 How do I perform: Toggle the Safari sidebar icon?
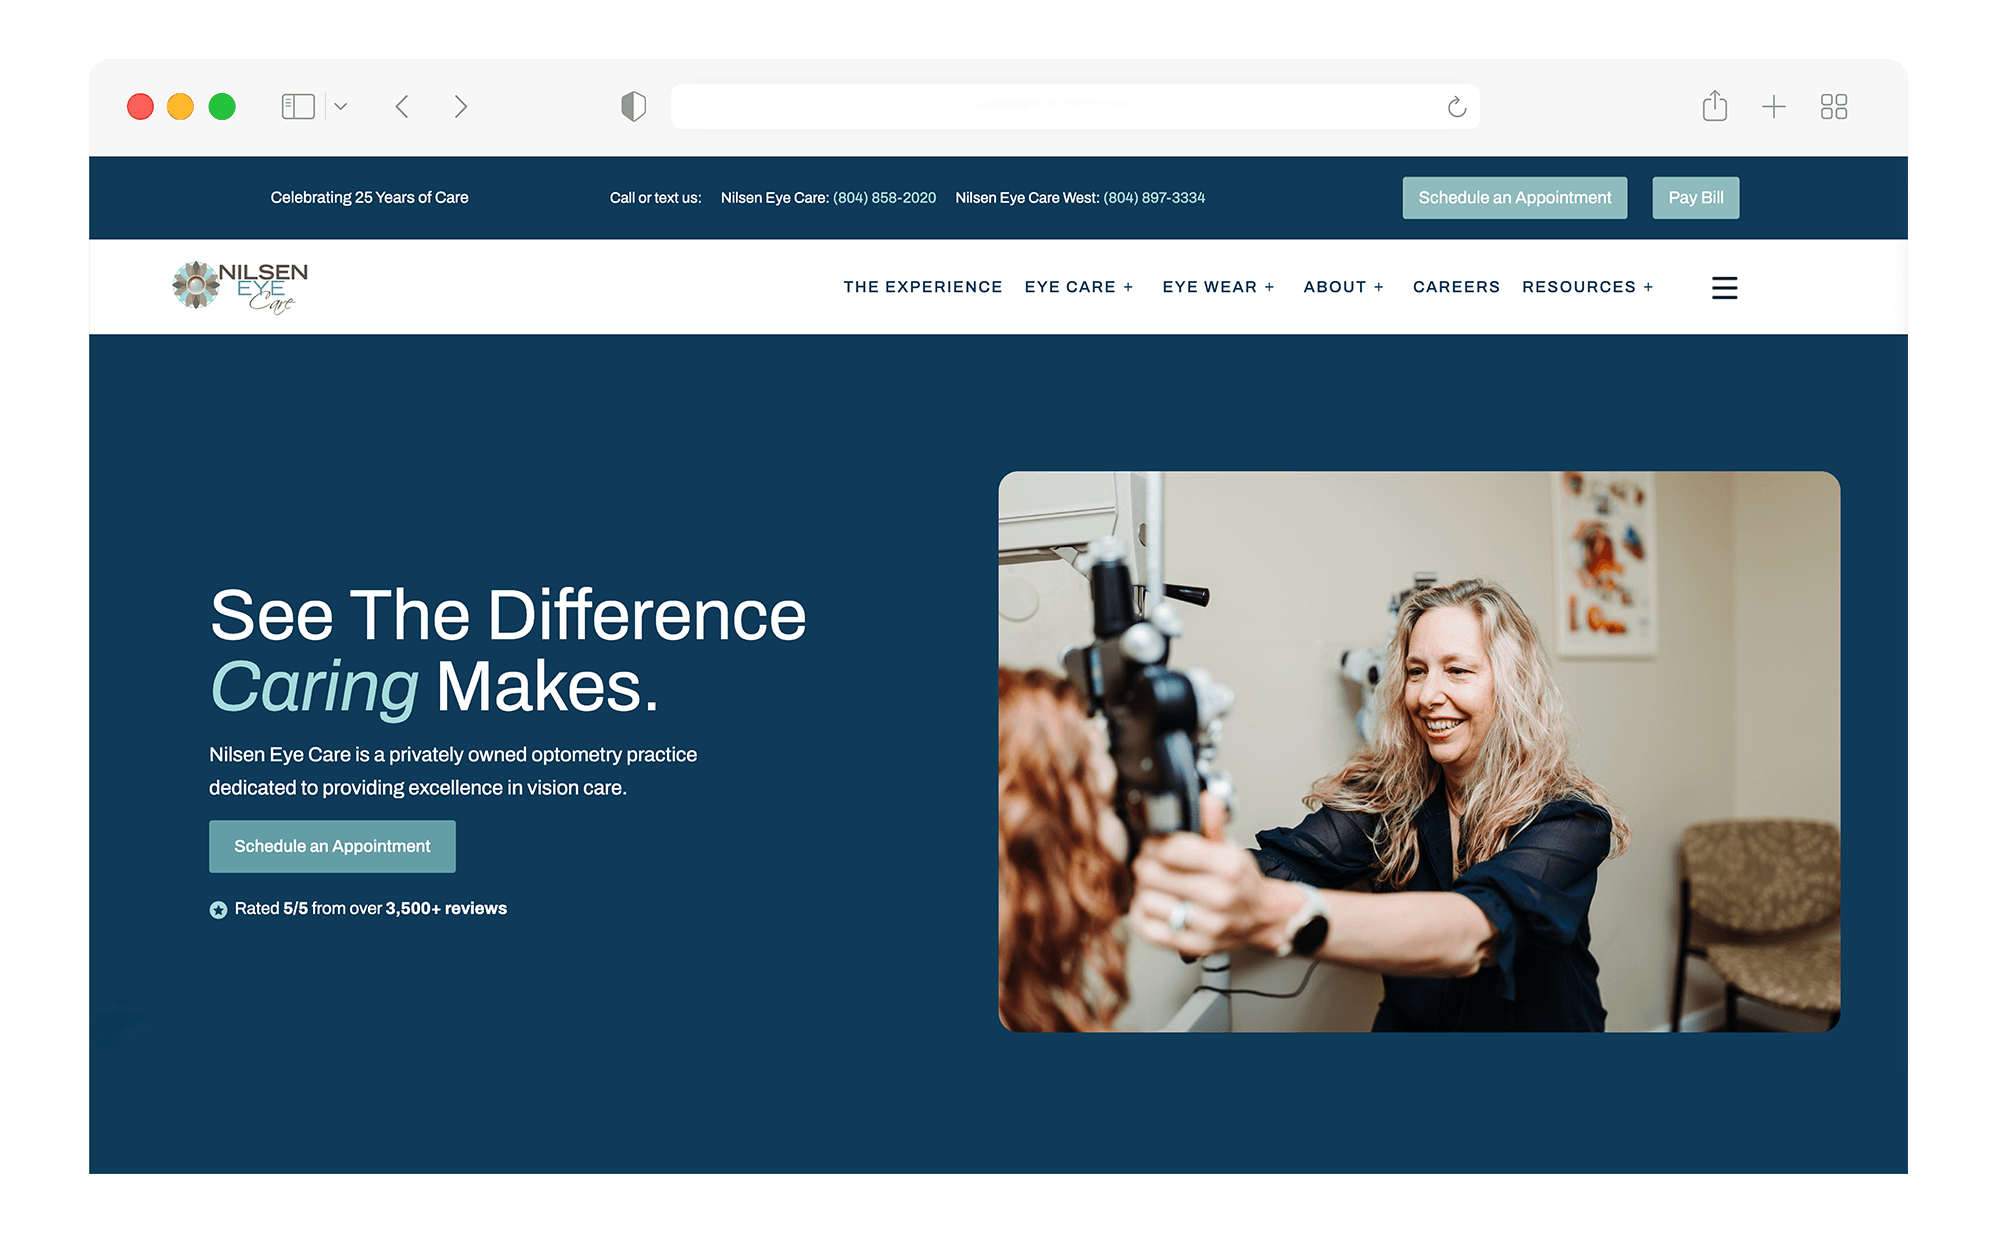(298, 107)
